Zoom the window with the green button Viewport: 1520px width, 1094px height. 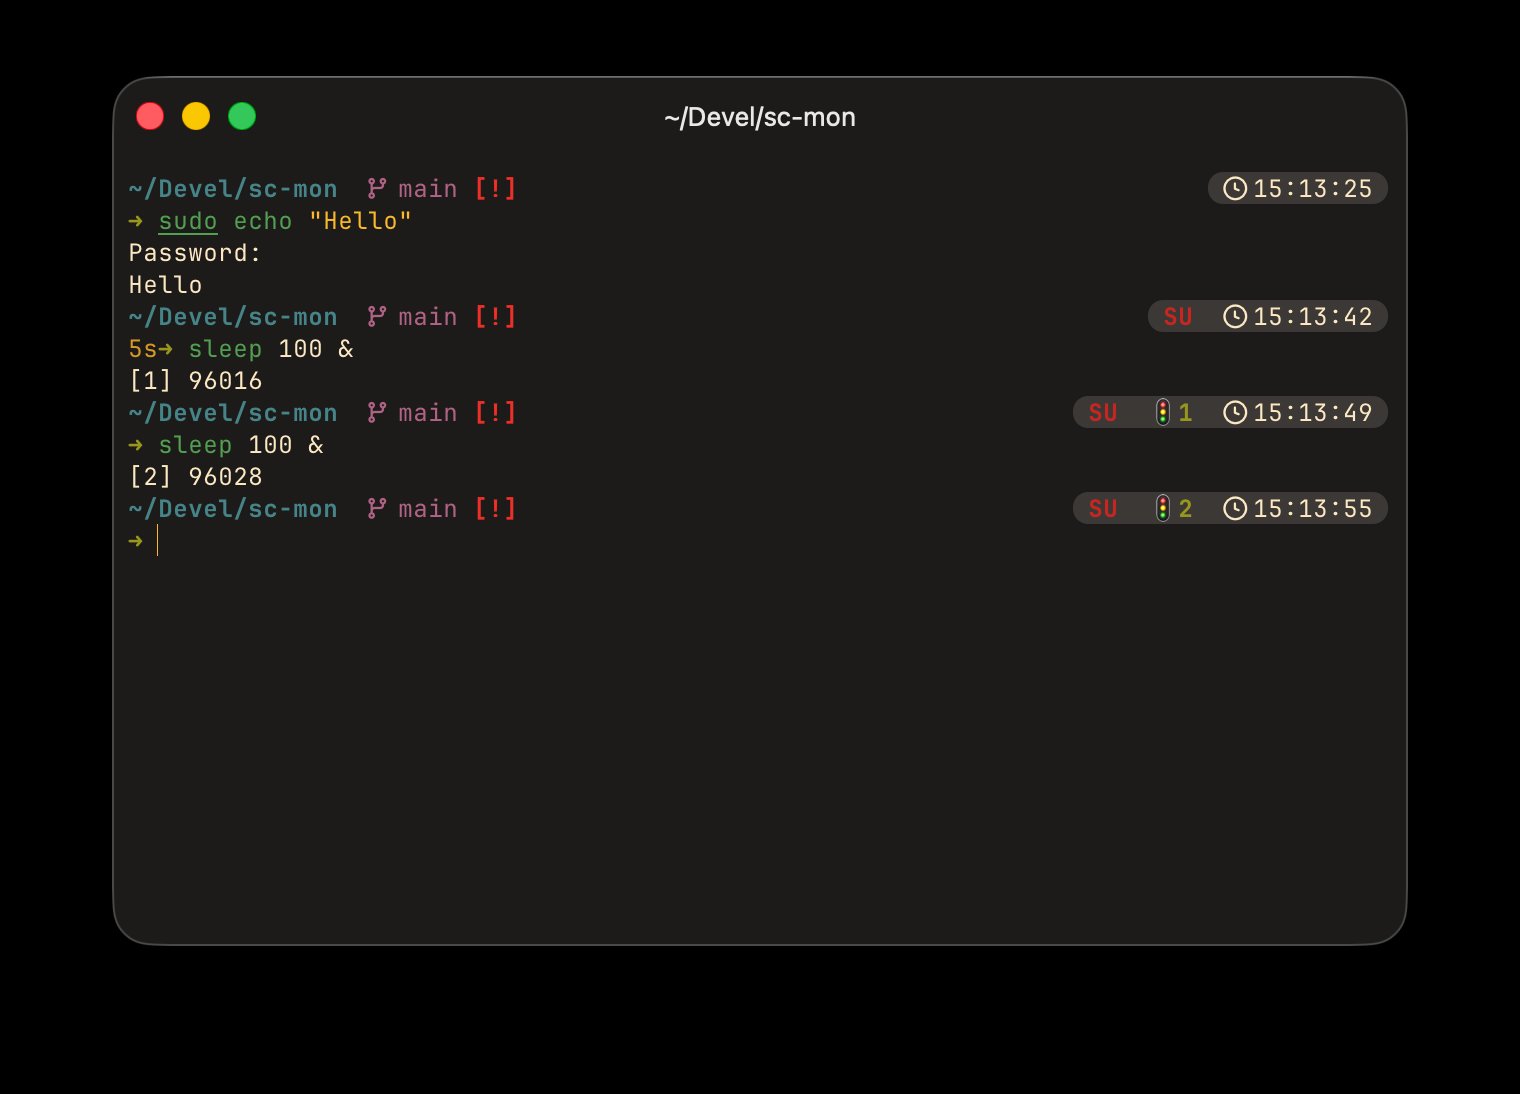[x=242, y=117]
